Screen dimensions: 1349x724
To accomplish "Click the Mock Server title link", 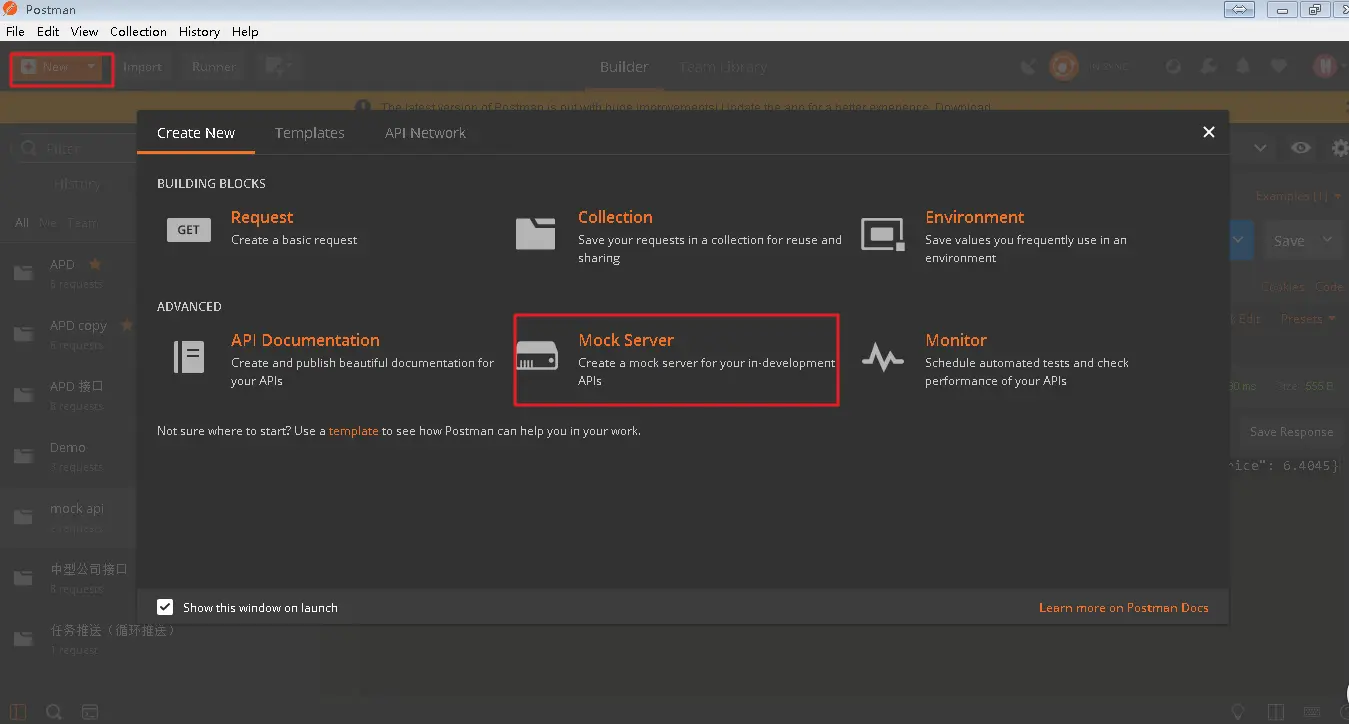I will (x=626, y=340).
